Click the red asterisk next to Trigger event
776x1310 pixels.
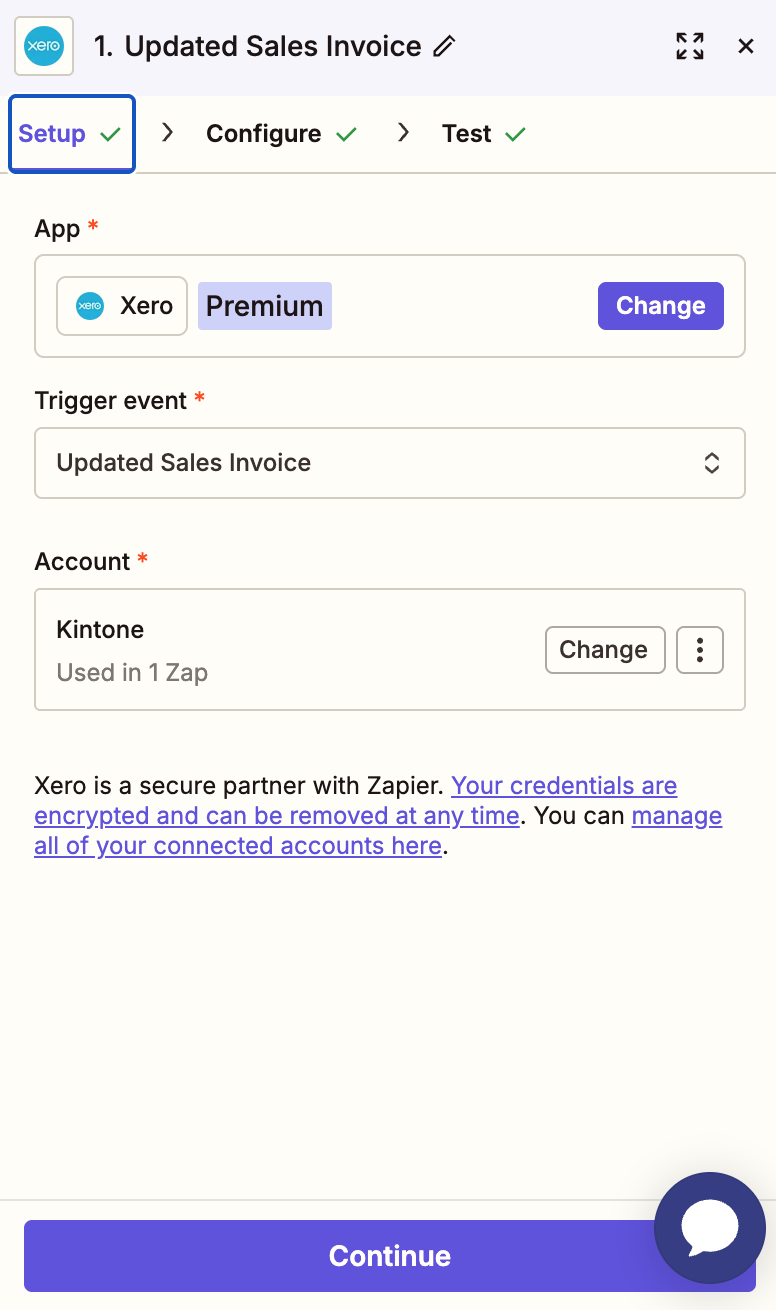198,397
